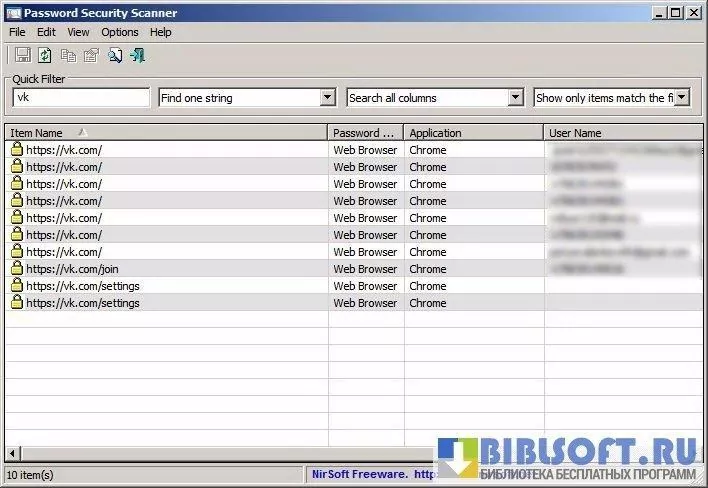Open the File menu
Image resolution: width=708 pixels, height=488 pixels.
tap(17, 32)
